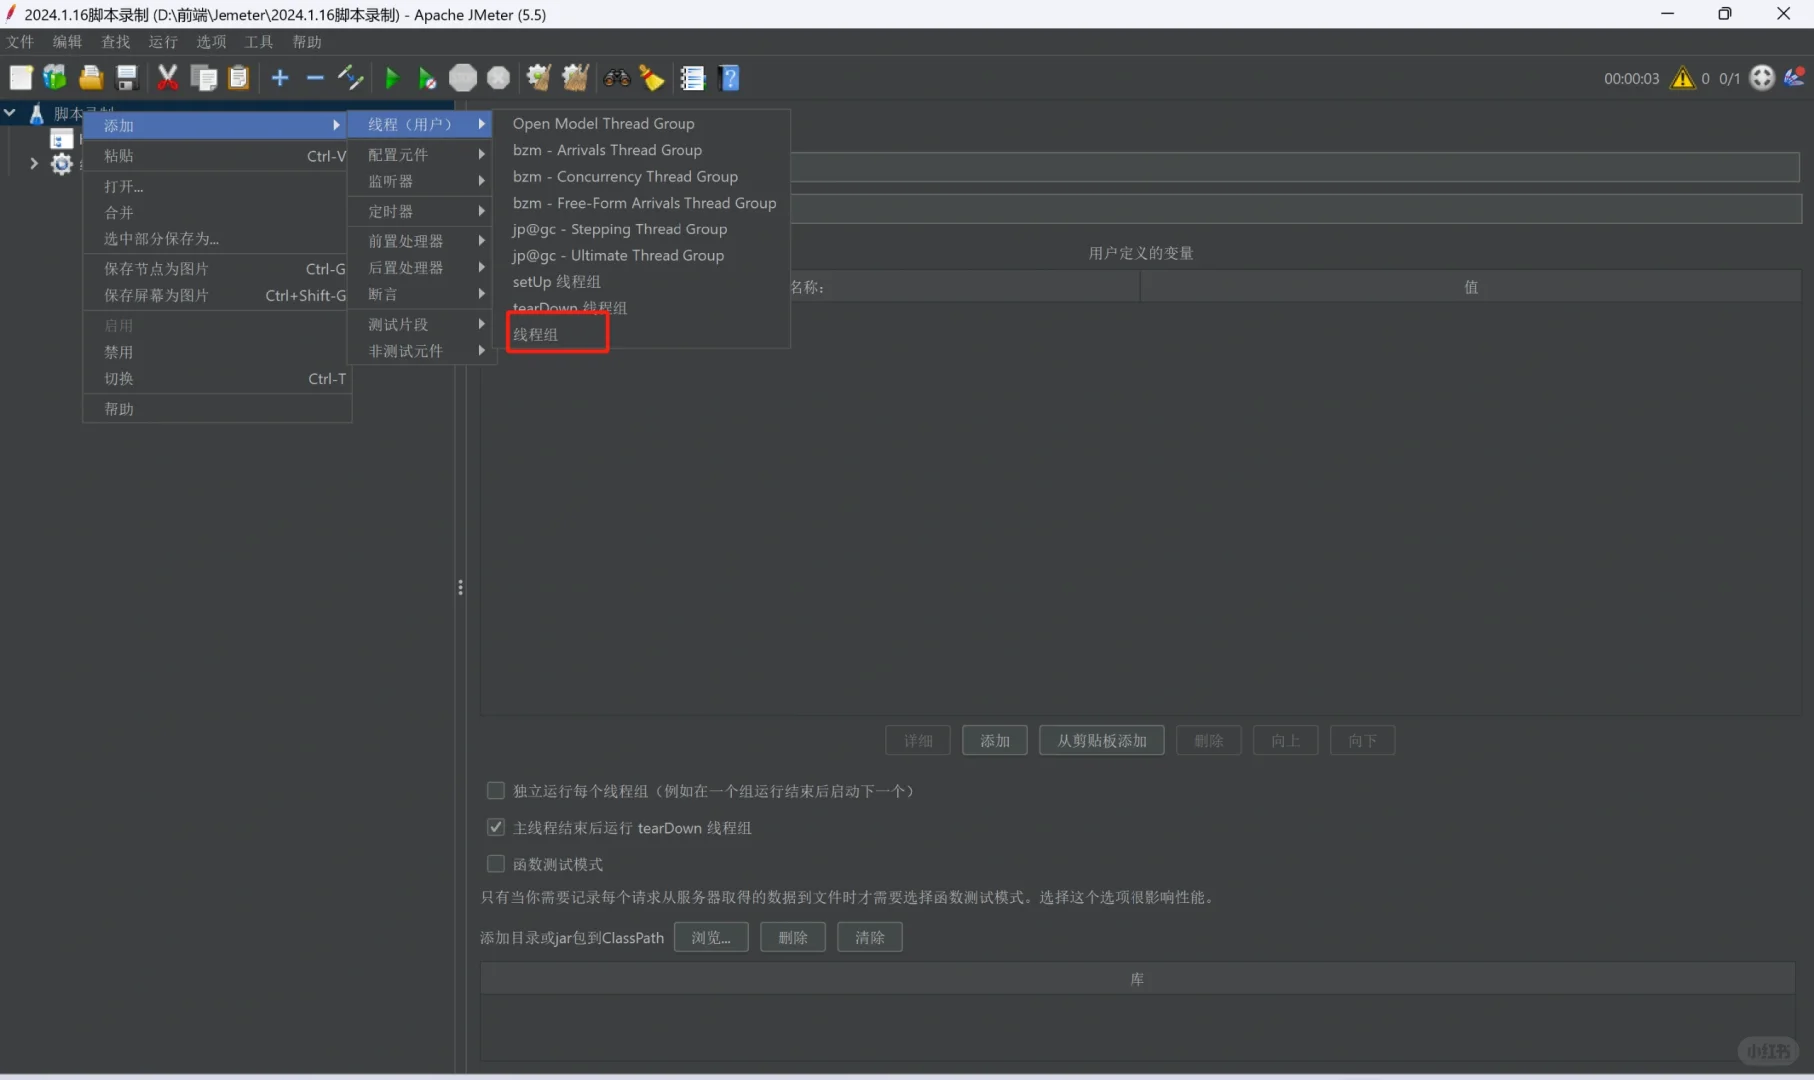1814x1080 pixels.
Task: Click 浏览... to add a ClassPath jar
Action: click(711, 938)
